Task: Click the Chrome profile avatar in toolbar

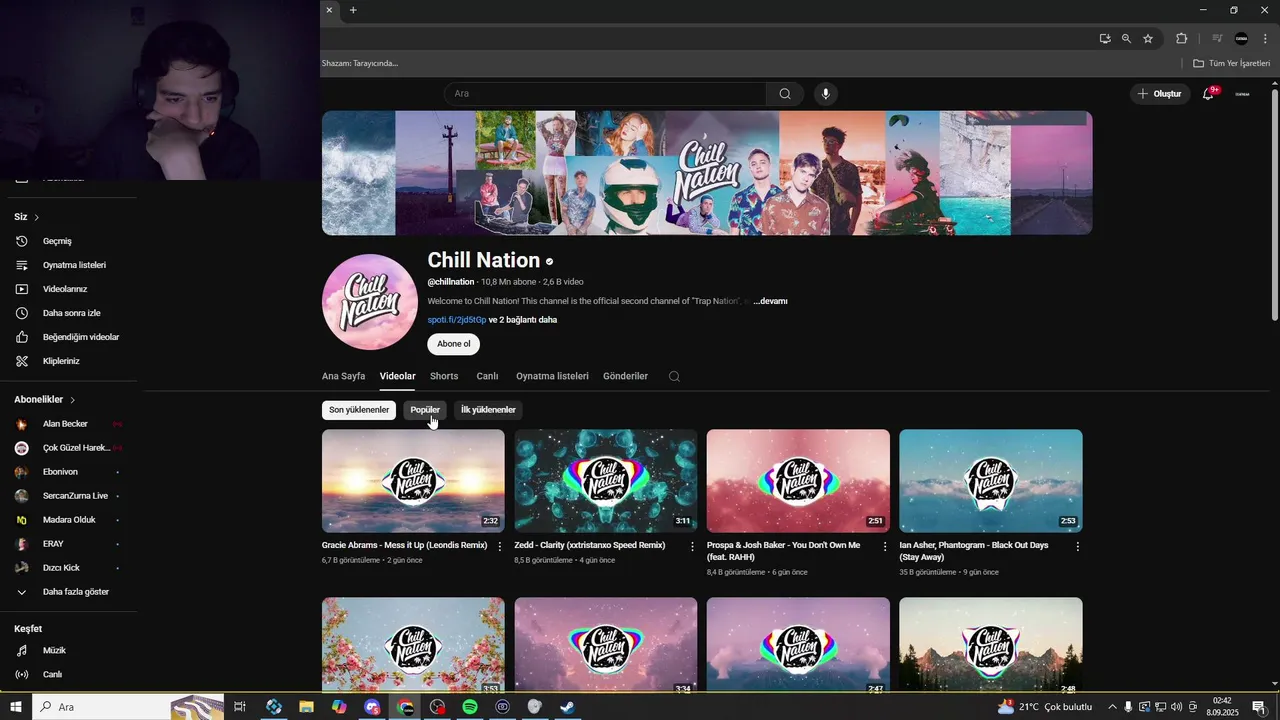Action: coord(1241,38)
